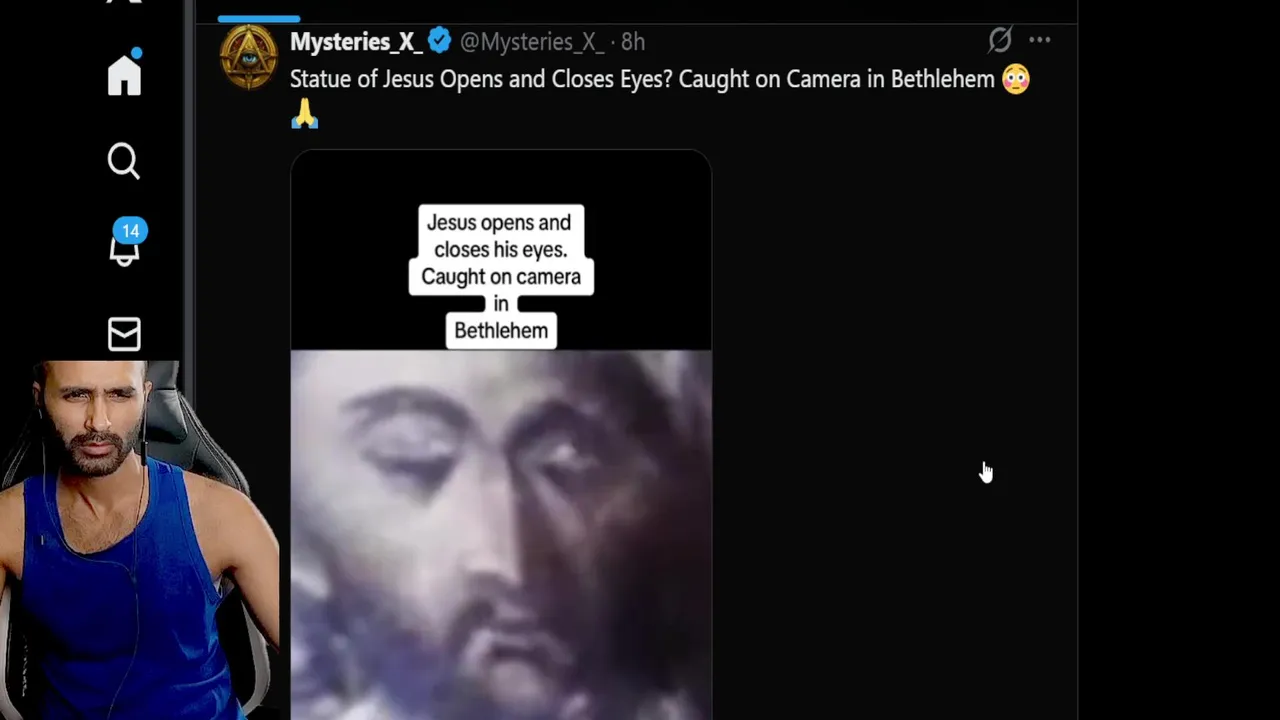The height and width of the screenshot is (720, 1280).
Task: Open the Search page icon
Action: 124,161
